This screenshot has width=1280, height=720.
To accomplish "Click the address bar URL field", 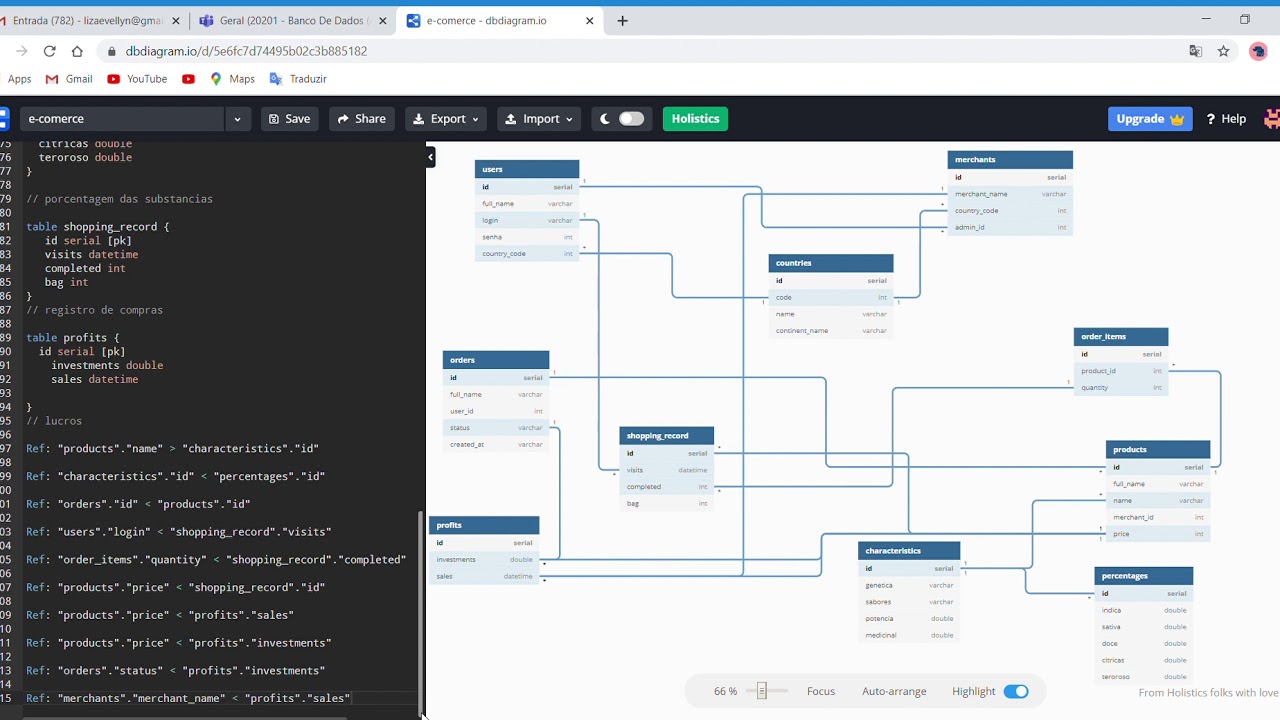I will [640, 51].
